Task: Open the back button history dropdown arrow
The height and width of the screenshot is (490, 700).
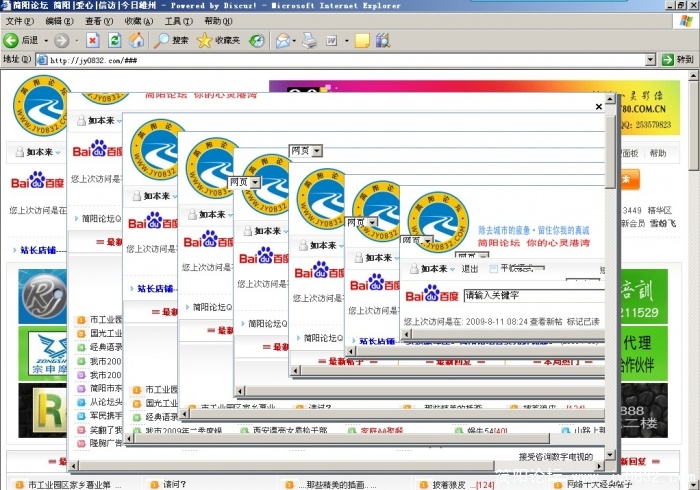Action: point(46,41)
